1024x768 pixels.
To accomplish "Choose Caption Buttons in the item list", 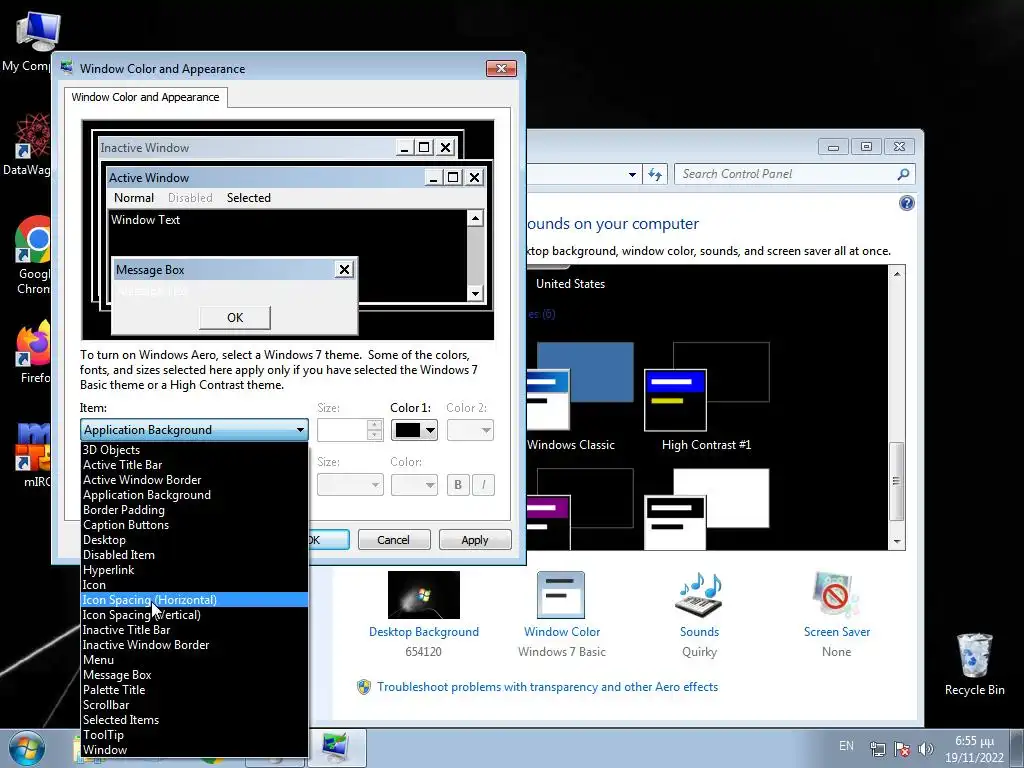I will (195, 524).
